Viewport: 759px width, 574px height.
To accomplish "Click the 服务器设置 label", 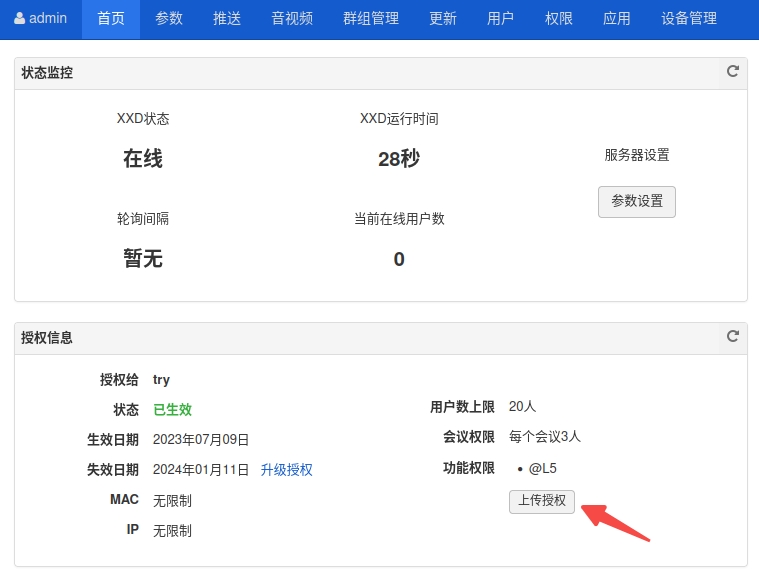I will click(x=637, y=155).
